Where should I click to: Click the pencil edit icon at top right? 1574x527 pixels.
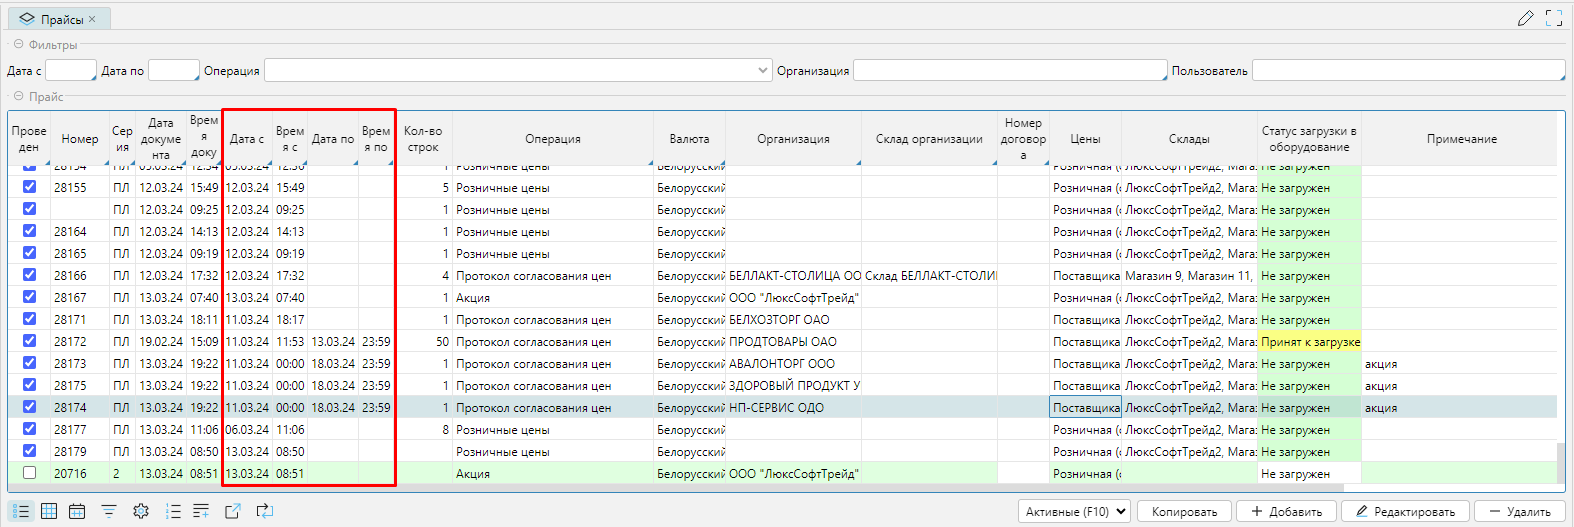point(1525,18)
